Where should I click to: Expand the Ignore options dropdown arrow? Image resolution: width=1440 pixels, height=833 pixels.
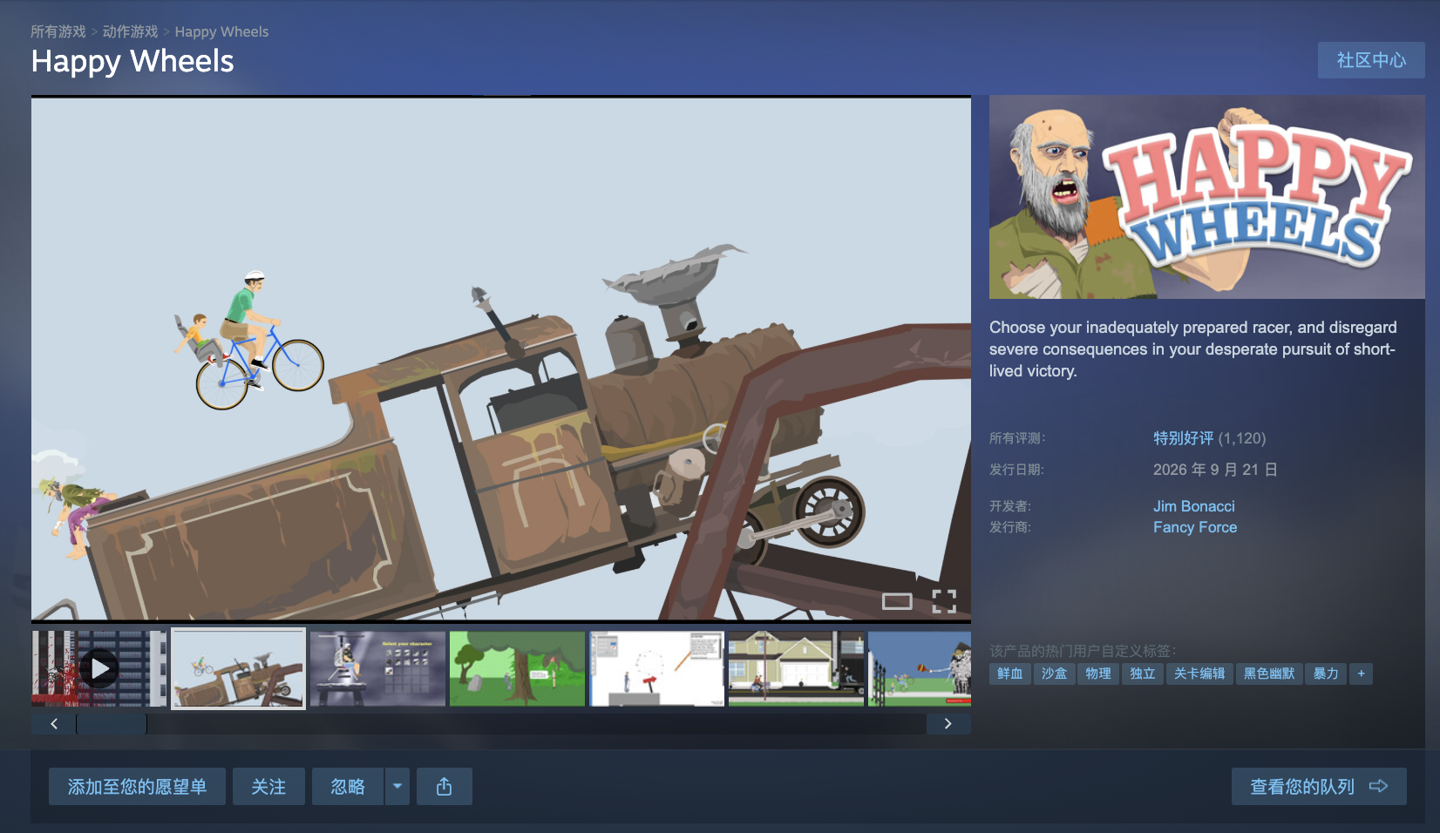pos(398,787)
